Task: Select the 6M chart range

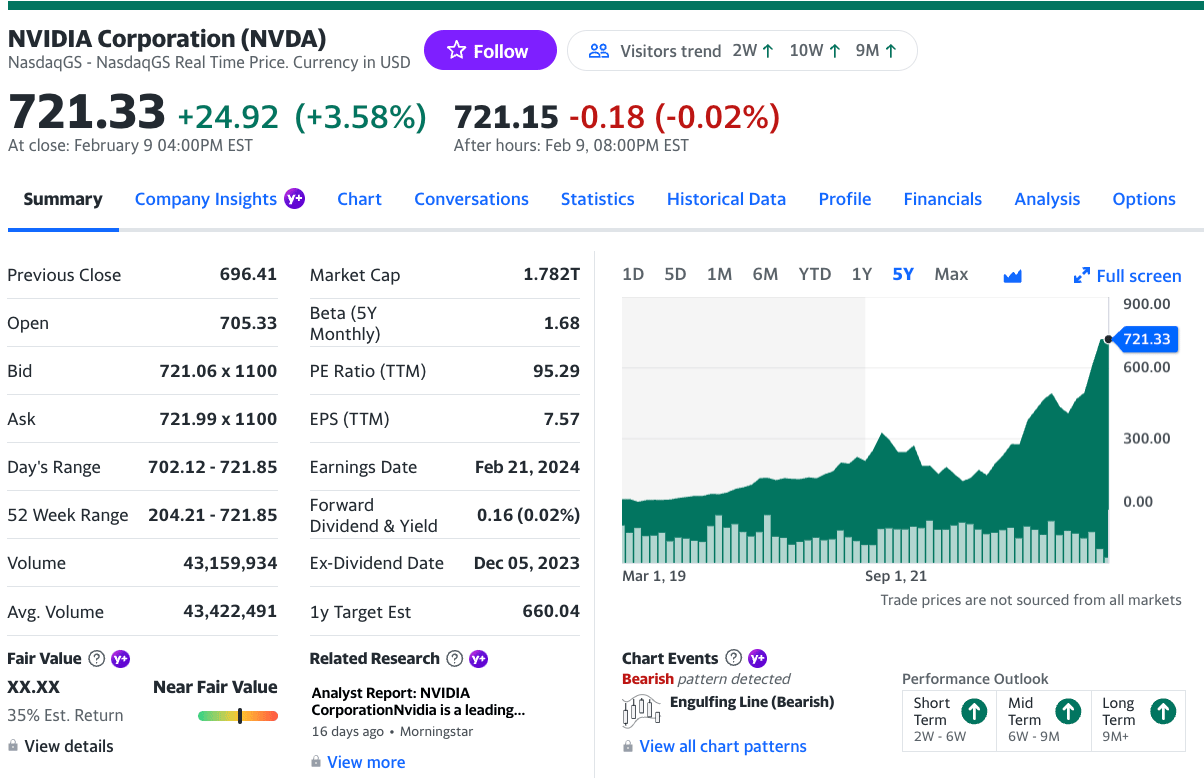Action: [765, 274]
